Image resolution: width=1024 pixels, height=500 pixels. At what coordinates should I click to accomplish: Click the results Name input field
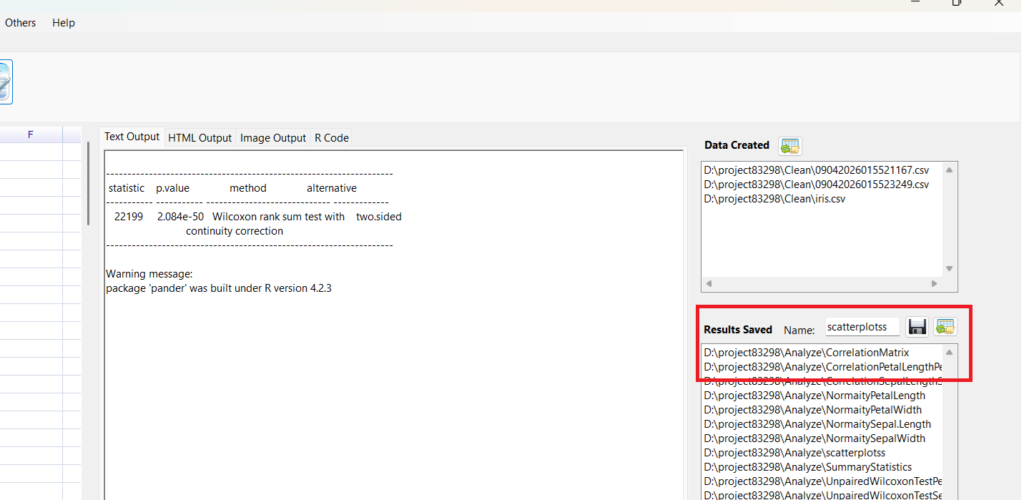pos(861,327)
